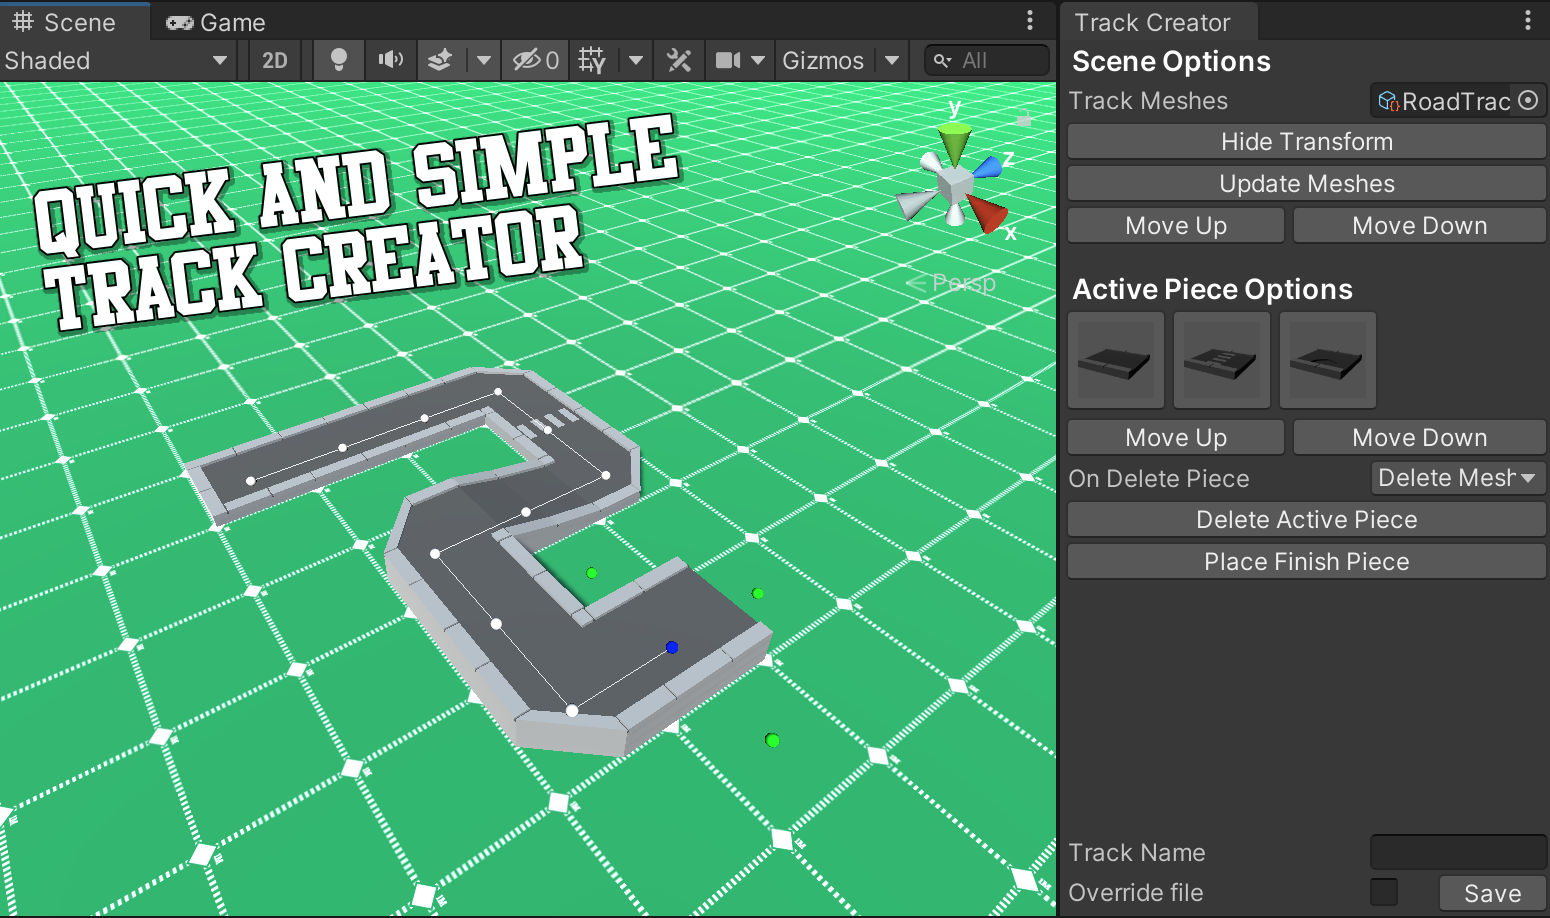Viewport: 1550px width, 918px height.
Task: Open Scene view more options menu
Action: (x=1030, y=20)
